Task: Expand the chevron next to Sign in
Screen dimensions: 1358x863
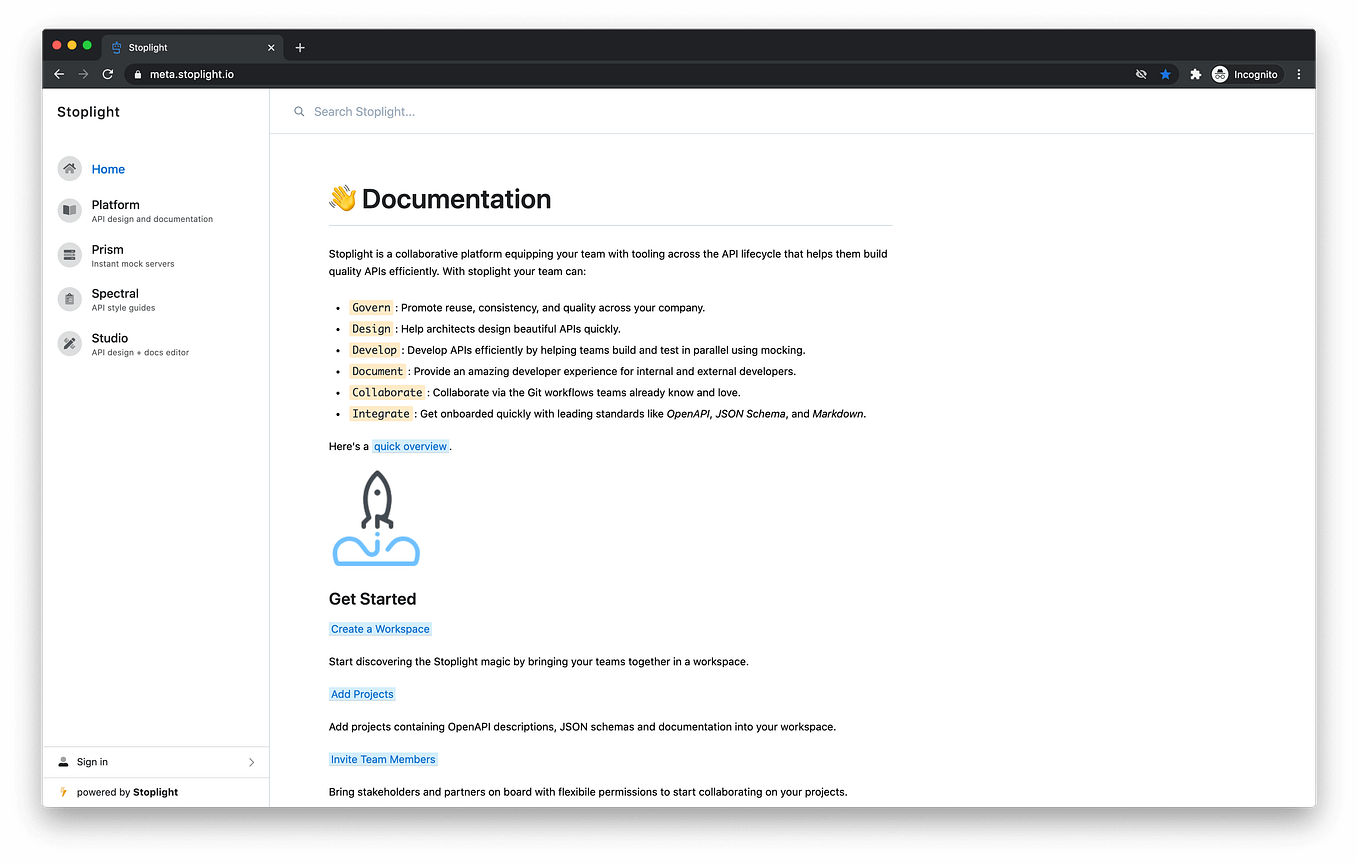Action: point(253,761)
